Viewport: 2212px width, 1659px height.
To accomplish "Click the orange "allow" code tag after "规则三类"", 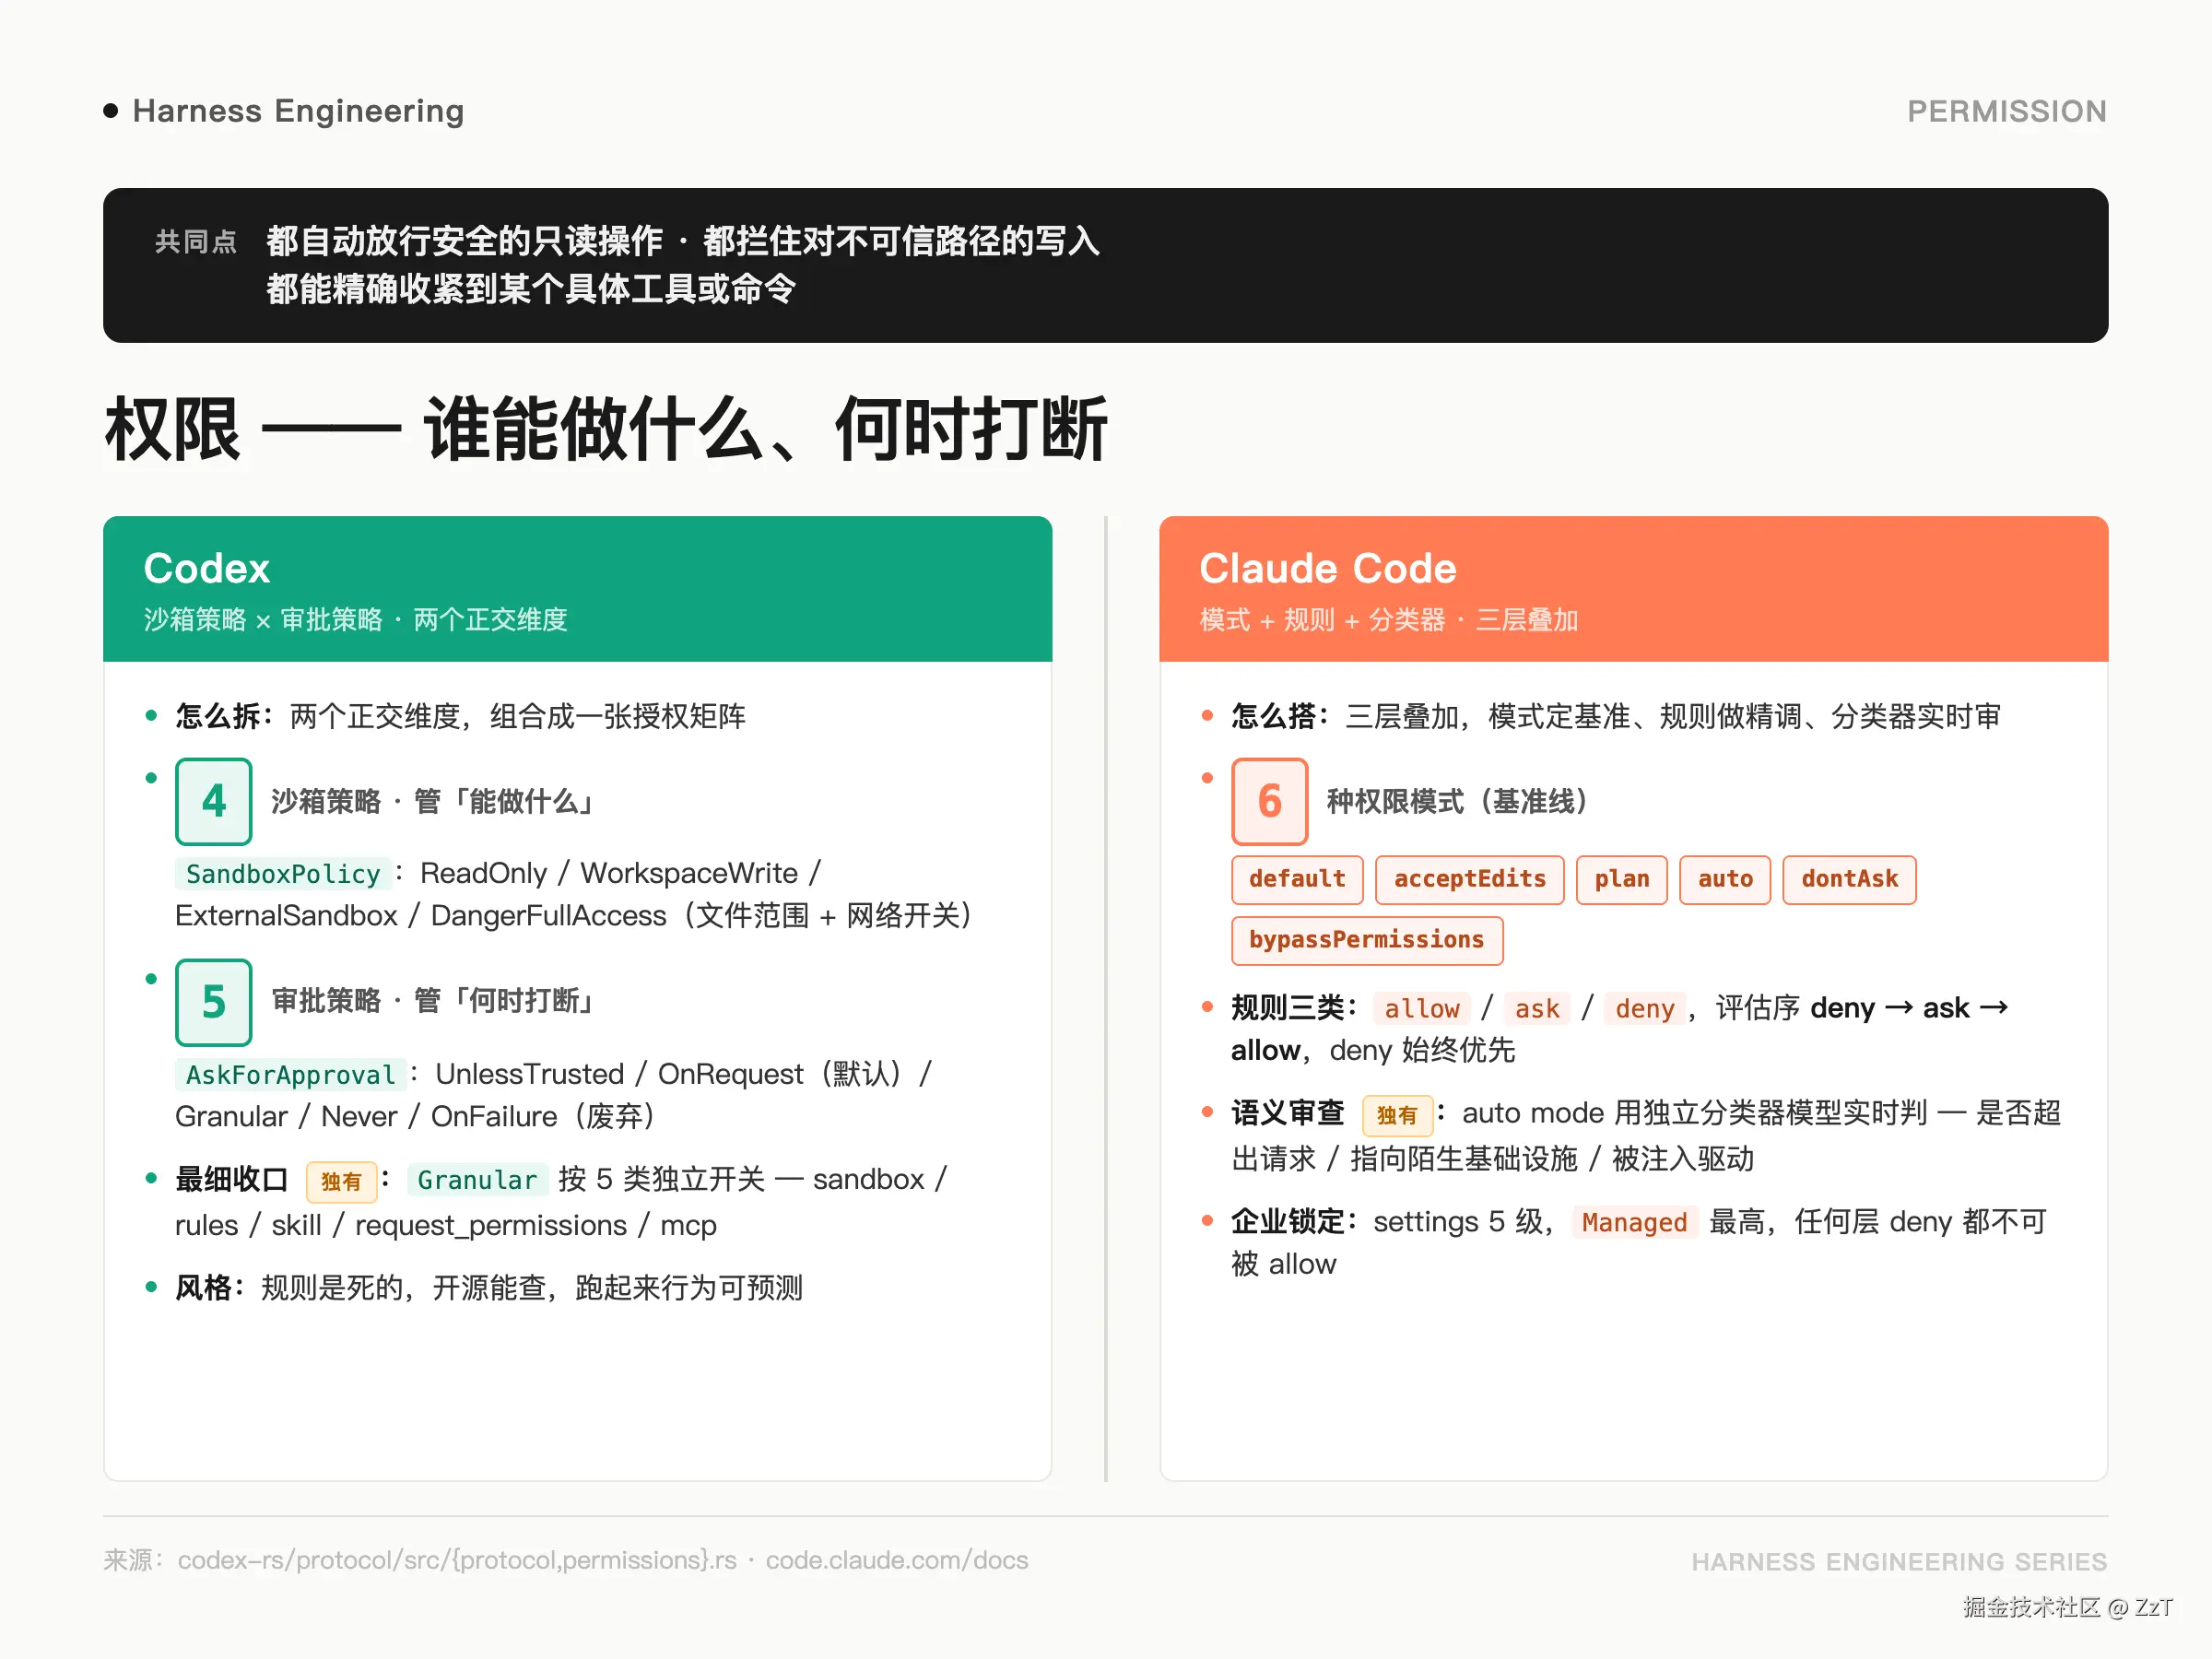I will [x=1421, y=1009].
